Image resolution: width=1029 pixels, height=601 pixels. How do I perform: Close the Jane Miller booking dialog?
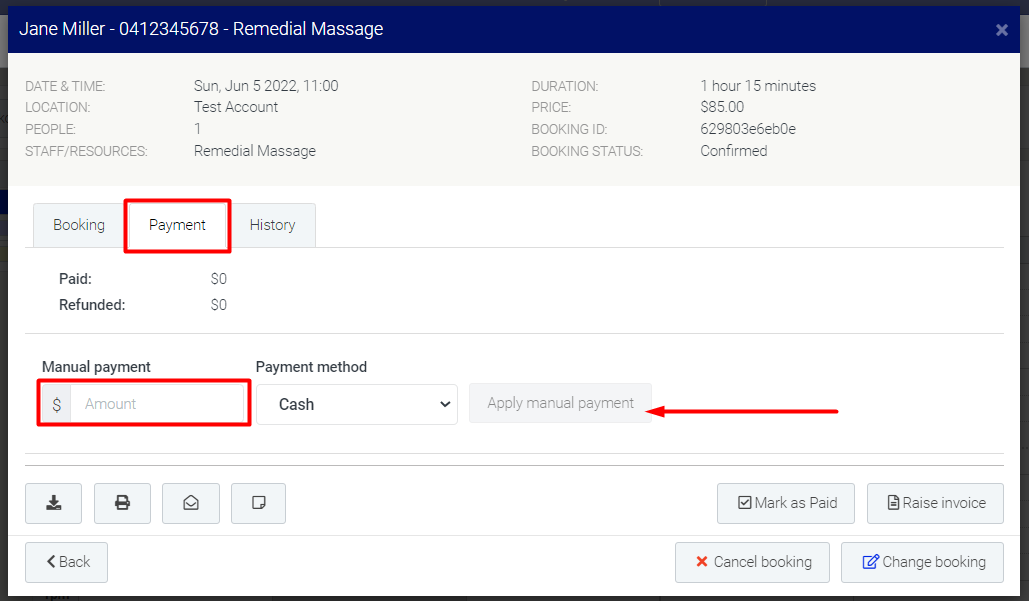(1001, 29)
